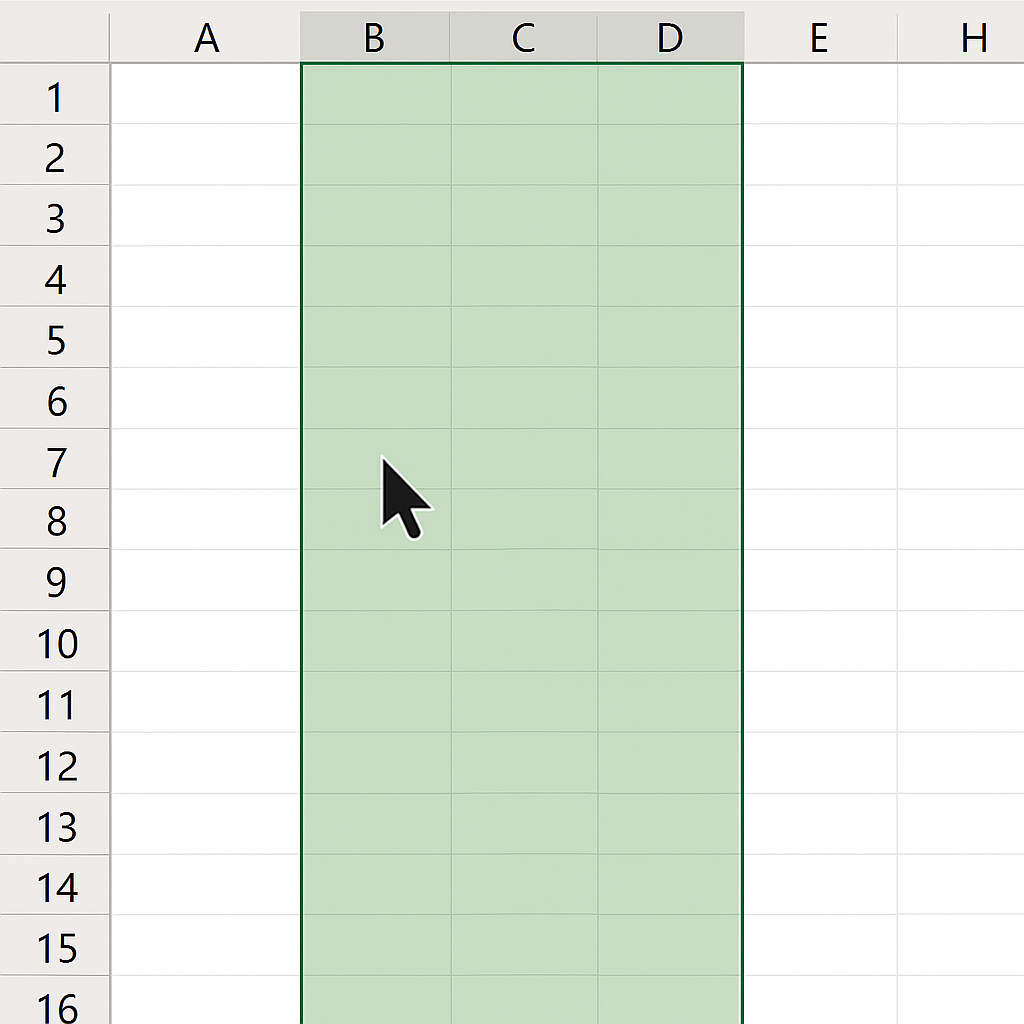Select row 10 header
This screenshot has height=1024, width=1024.
coord(55,641)
